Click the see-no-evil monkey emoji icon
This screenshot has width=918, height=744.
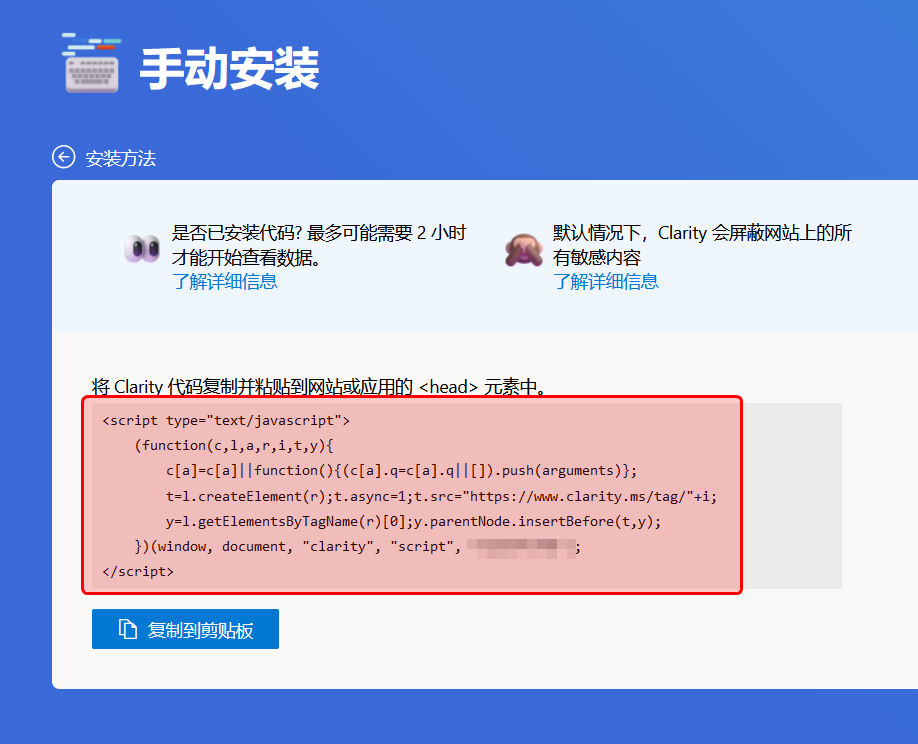pos(523,249)
